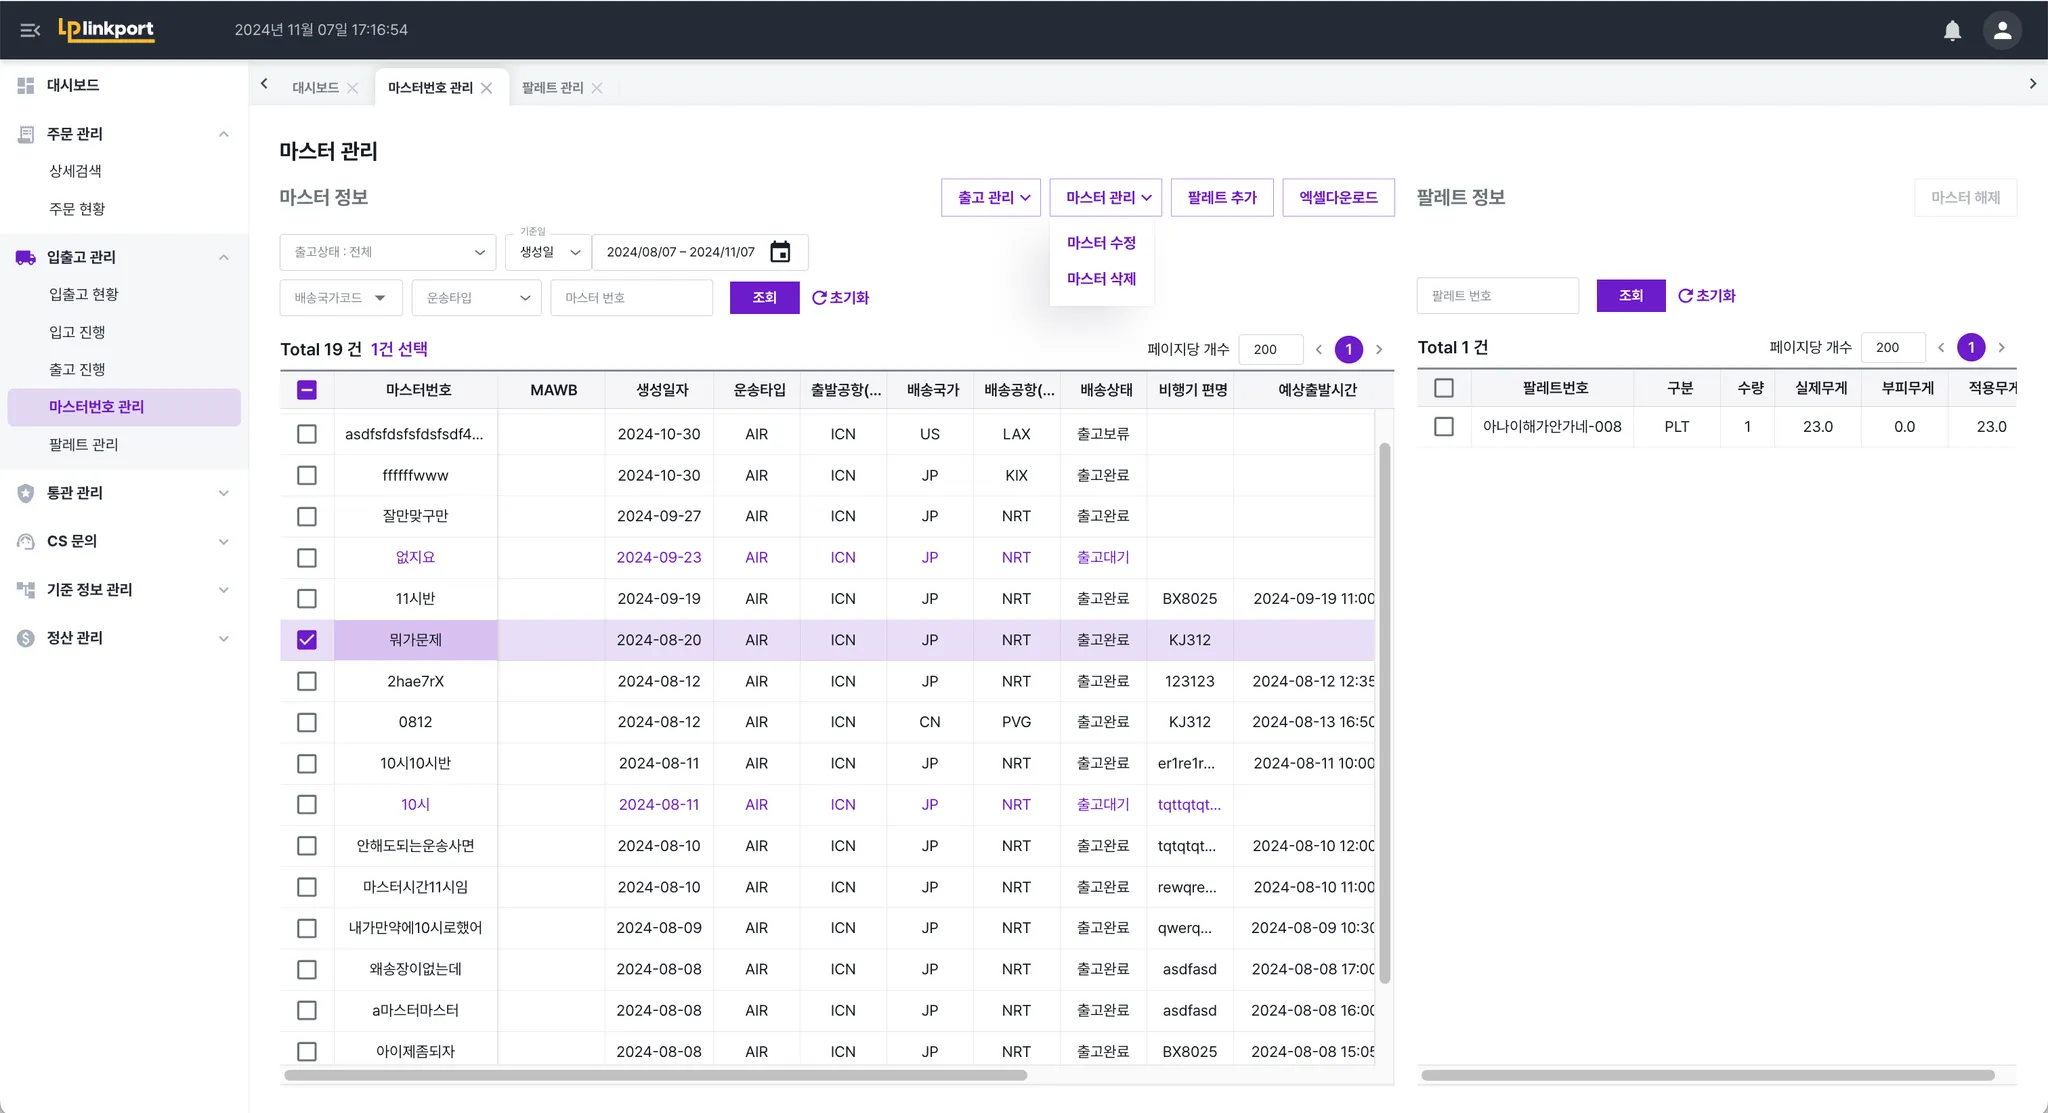Open calendar date picker icon
Viewport: 2048px width, 1113px height.
780,252
